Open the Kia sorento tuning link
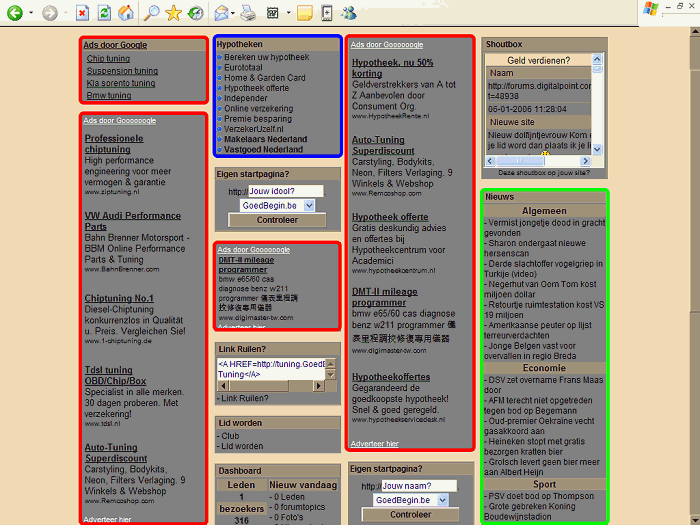 click(121, 83)
